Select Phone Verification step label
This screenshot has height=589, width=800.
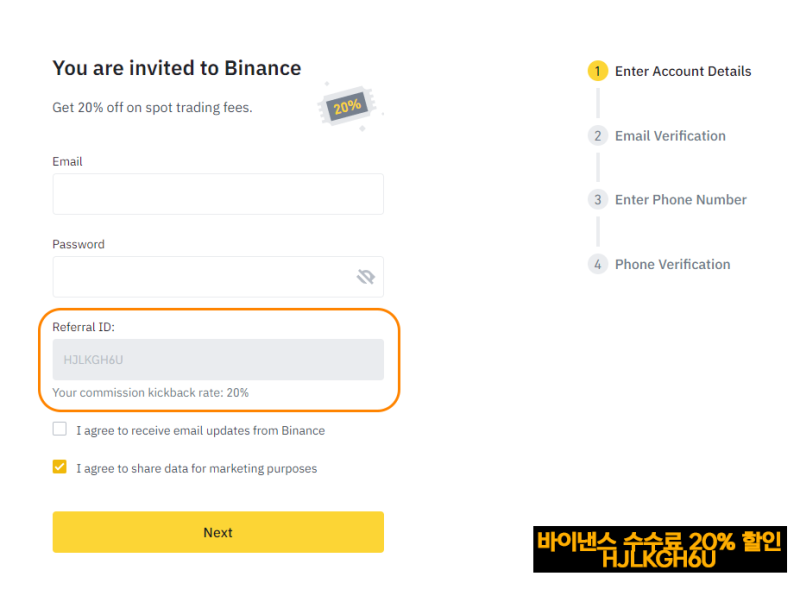[672, 264]
